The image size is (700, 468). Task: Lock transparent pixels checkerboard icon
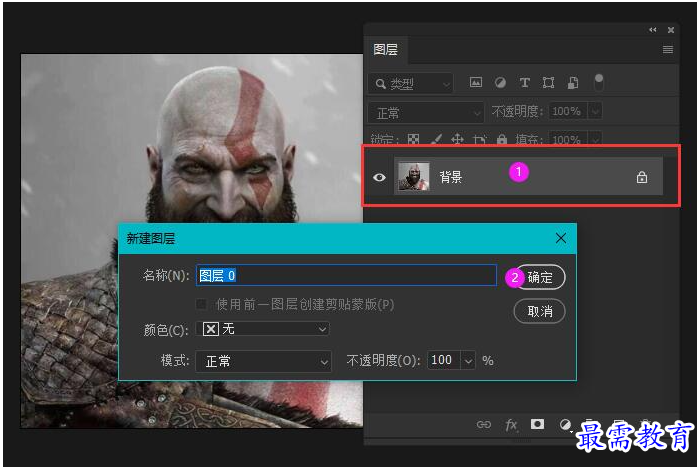(413, 140)
